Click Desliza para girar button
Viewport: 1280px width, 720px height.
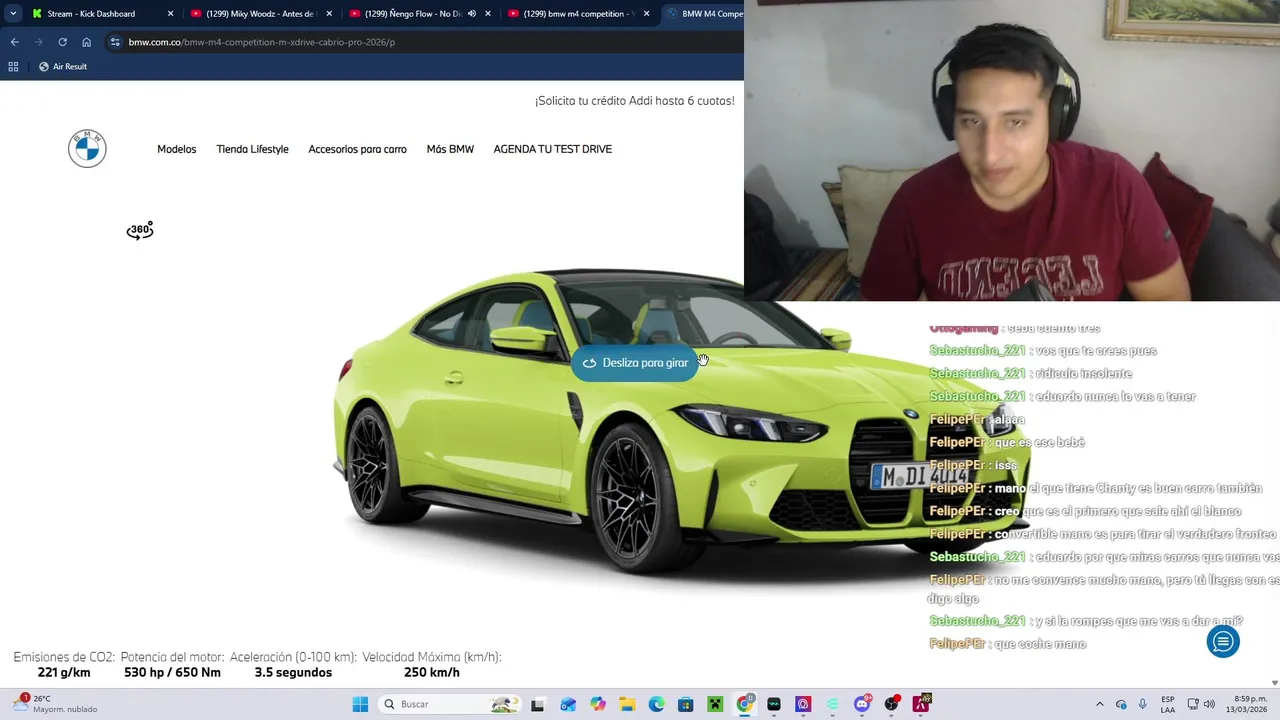(x=635, y=363)
